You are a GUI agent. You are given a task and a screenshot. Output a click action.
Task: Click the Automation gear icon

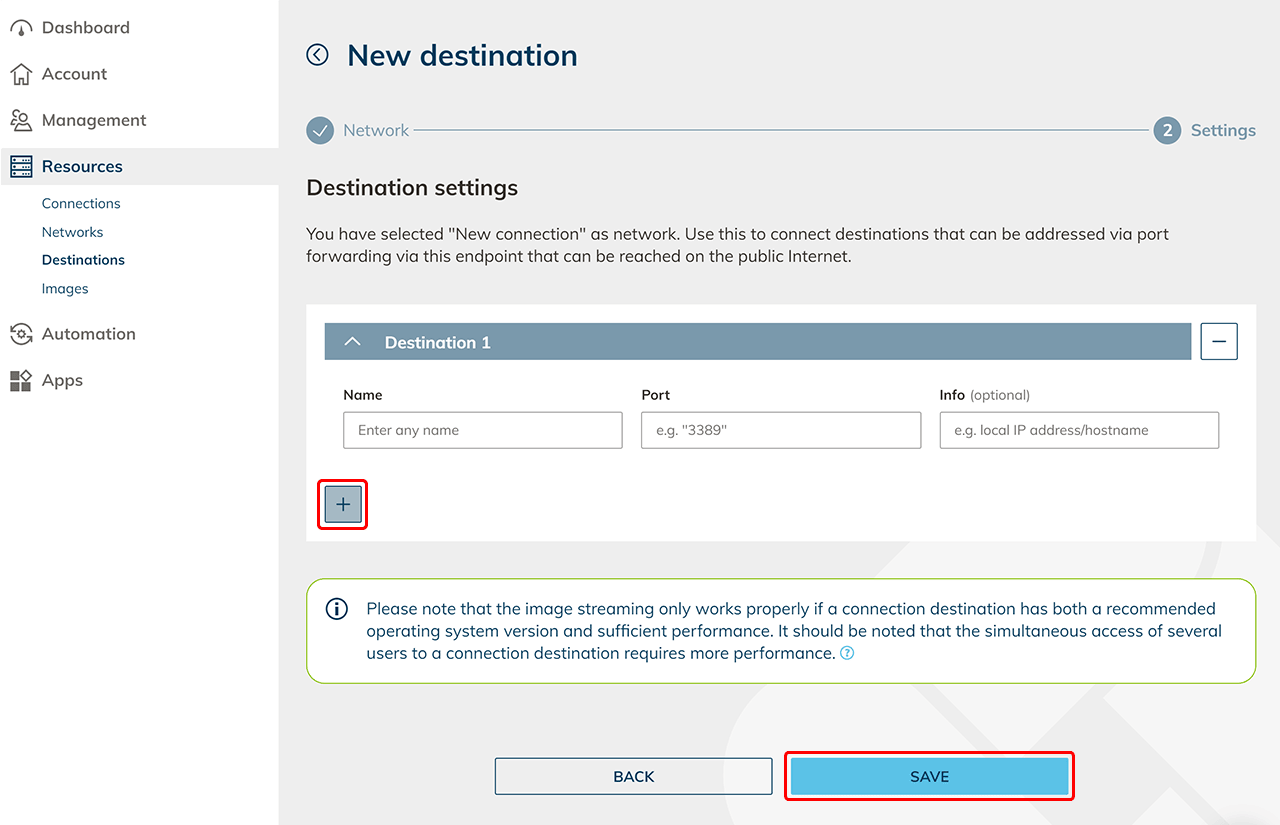tap(21, 334)
